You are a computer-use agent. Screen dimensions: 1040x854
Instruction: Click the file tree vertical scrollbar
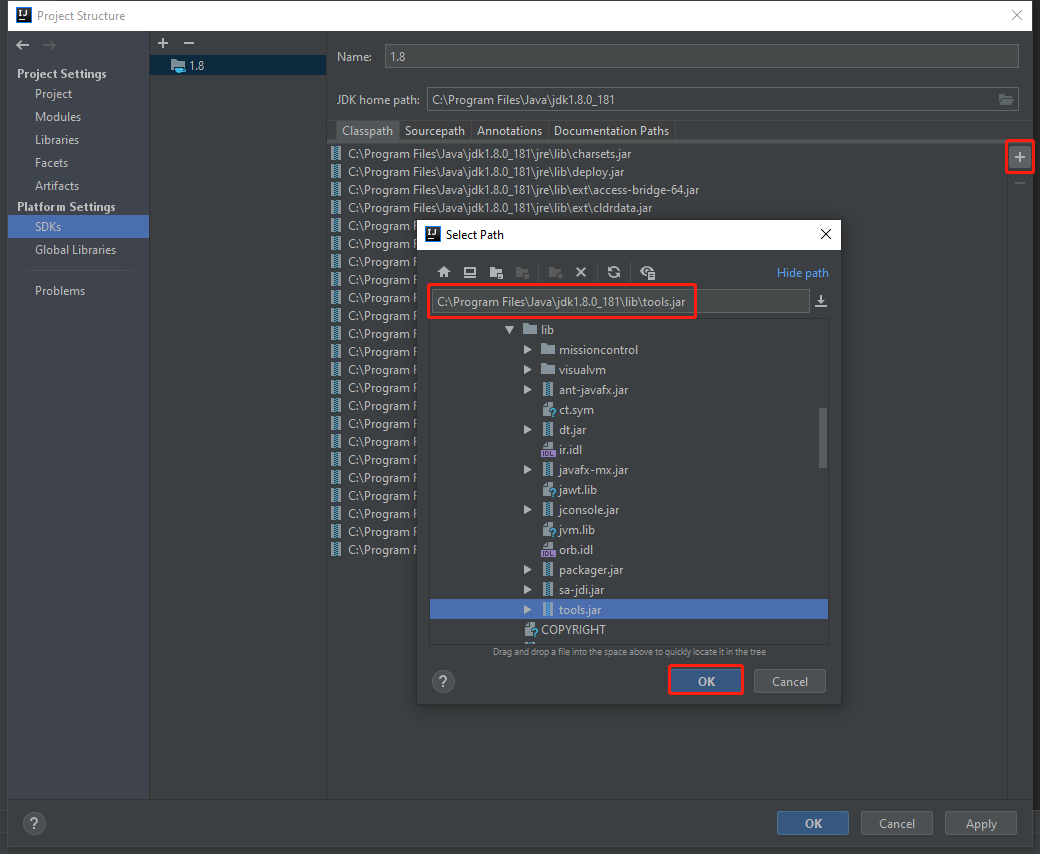click(823, 438)
